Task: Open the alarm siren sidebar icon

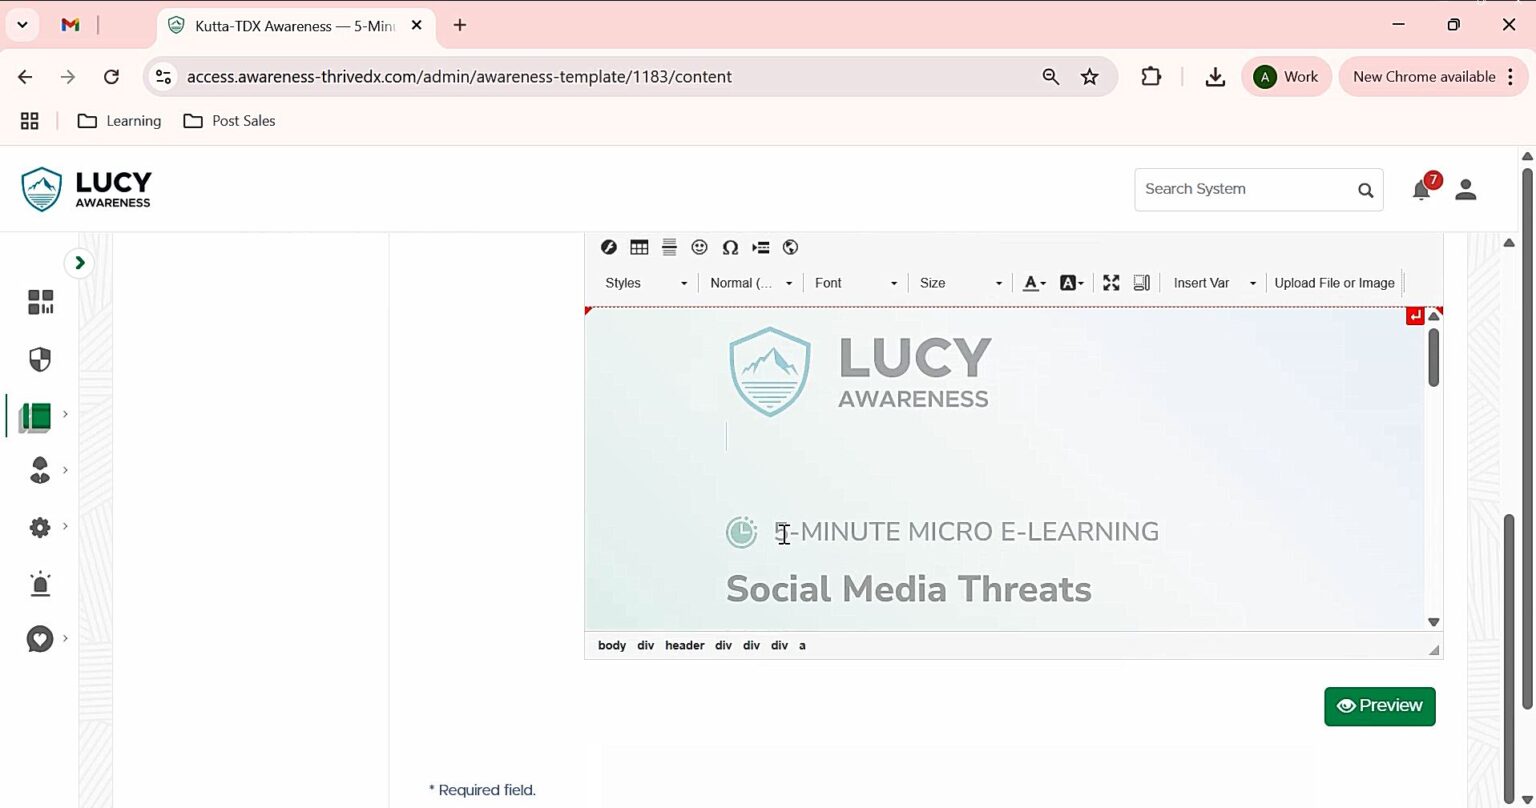Action: pyautogui.click(x=40, y=584)
